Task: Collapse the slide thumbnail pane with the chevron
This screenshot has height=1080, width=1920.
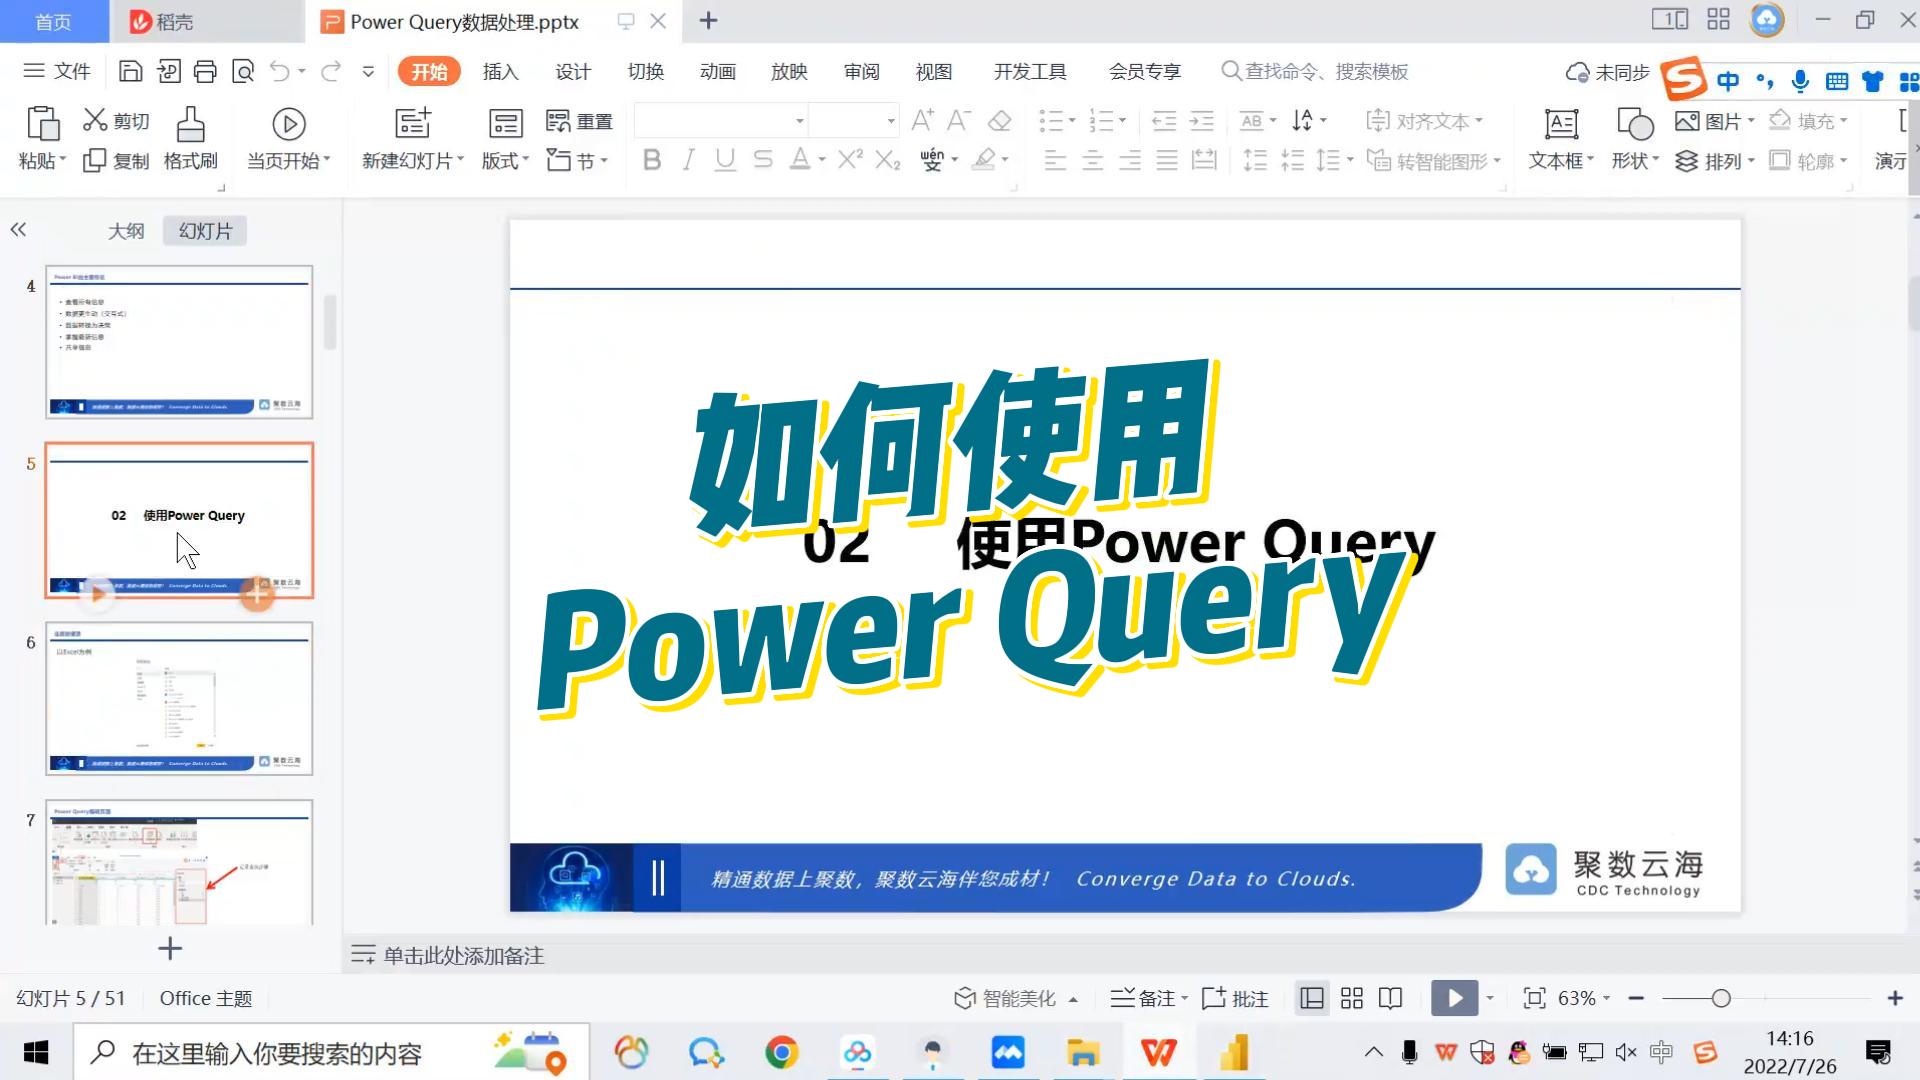Action: point(17,230)
